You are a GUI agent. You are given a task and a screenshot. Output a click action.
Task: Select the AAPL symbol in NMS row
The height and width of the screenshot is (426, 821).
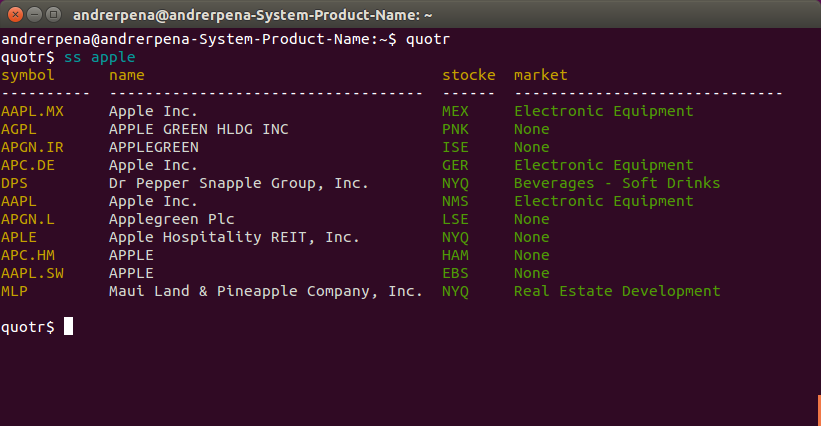pos(19,201)
